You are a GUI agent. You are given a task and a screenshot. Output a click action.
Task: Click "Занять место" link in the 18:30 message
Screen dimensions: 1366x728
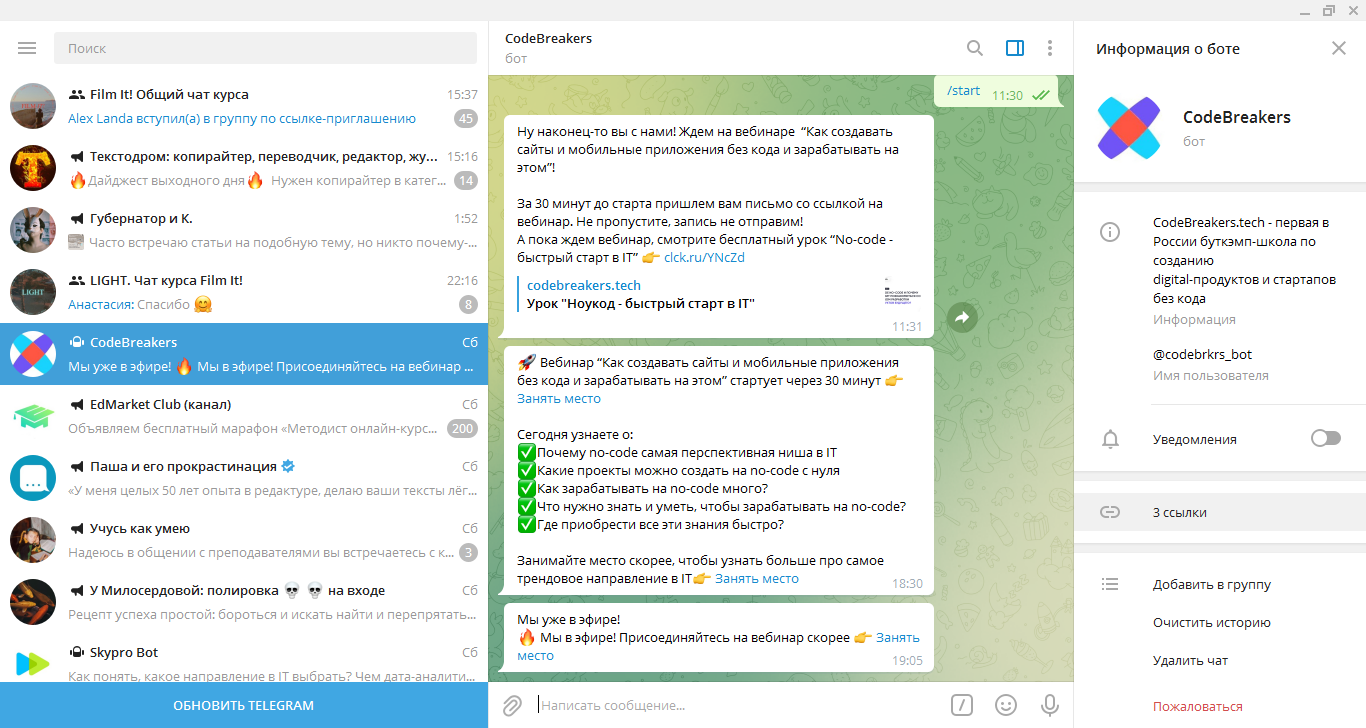[757, 578]
